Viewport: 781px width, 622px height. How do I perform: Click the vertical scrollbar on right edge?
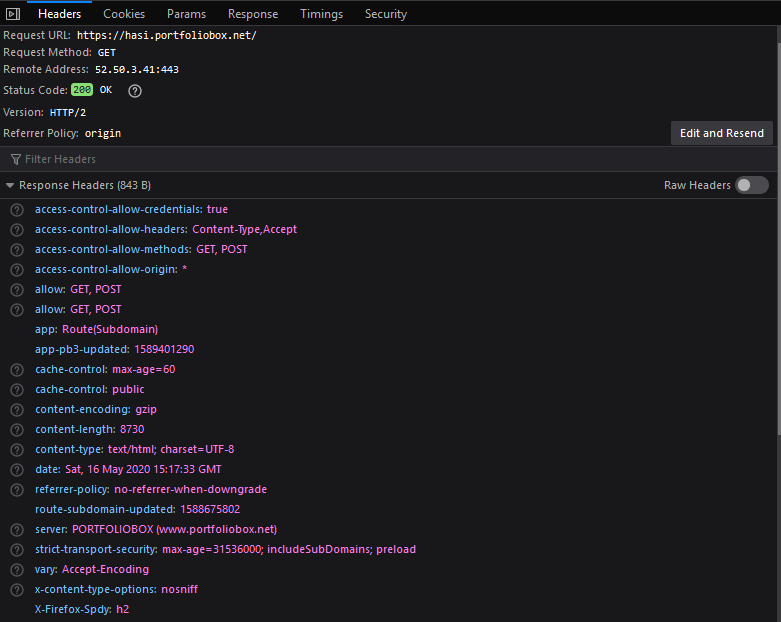point(779,229)
